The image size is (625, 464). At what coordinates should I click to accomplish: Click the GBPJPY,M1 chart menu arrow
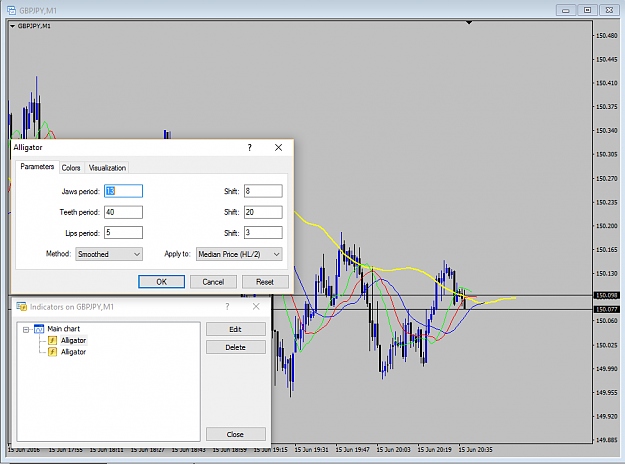tap(12, 26)
